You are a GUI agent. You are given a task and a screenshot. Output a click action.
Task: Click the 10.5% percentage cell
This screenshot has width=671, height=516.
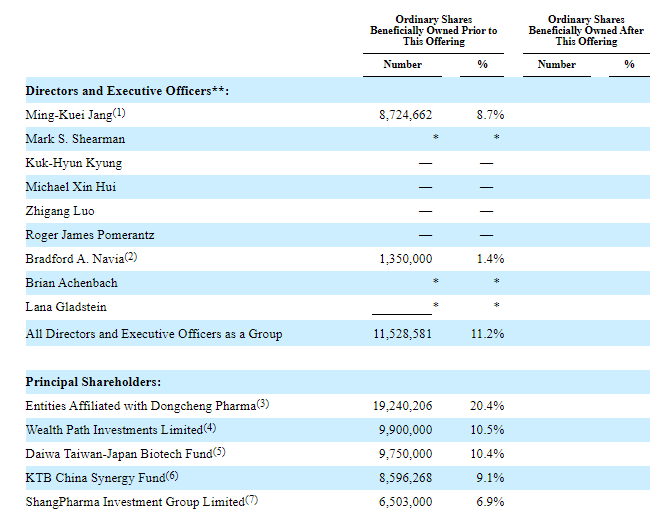tap(487, 430)
